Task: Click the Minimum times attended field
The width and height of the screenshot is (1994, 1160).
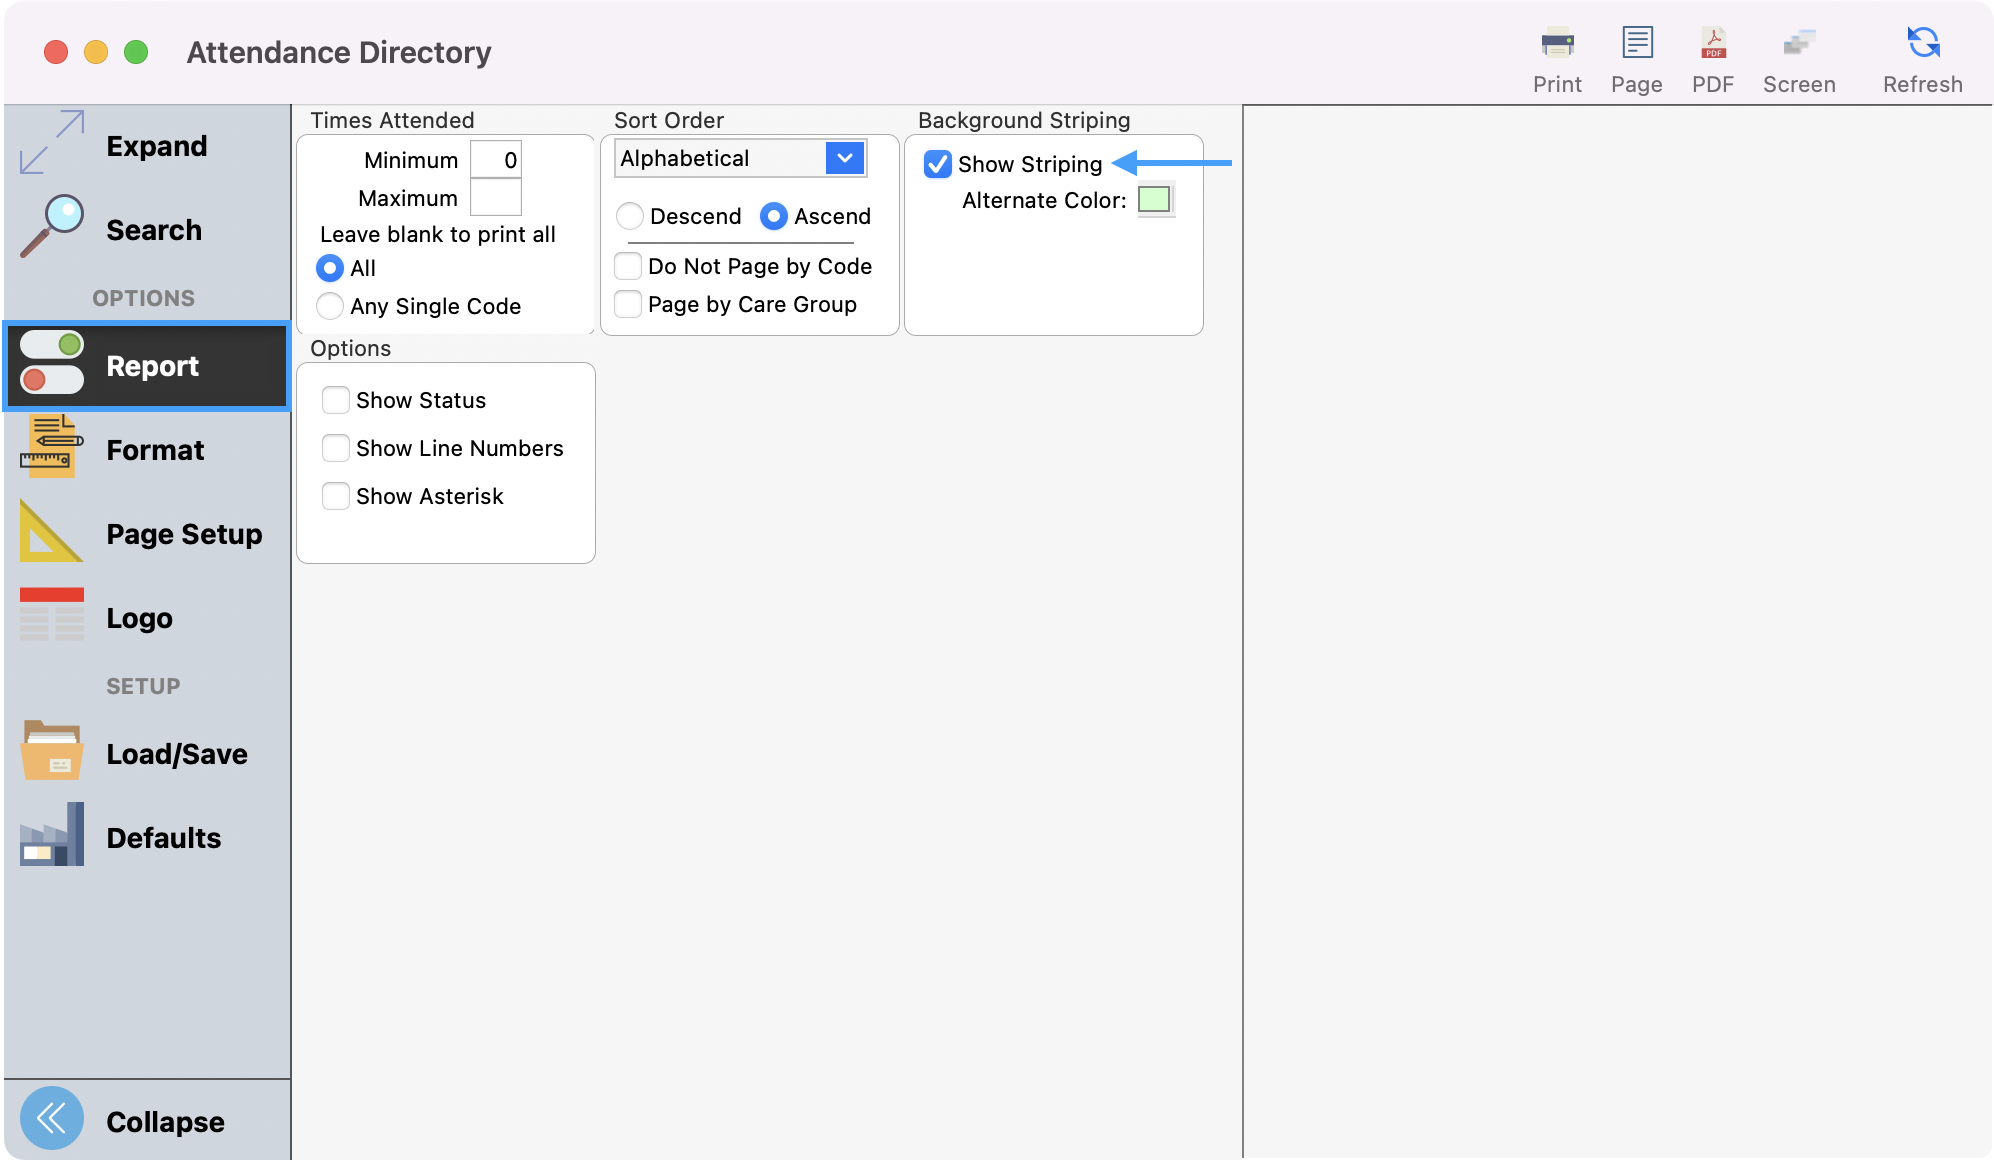Action: (x=497, y=159)
